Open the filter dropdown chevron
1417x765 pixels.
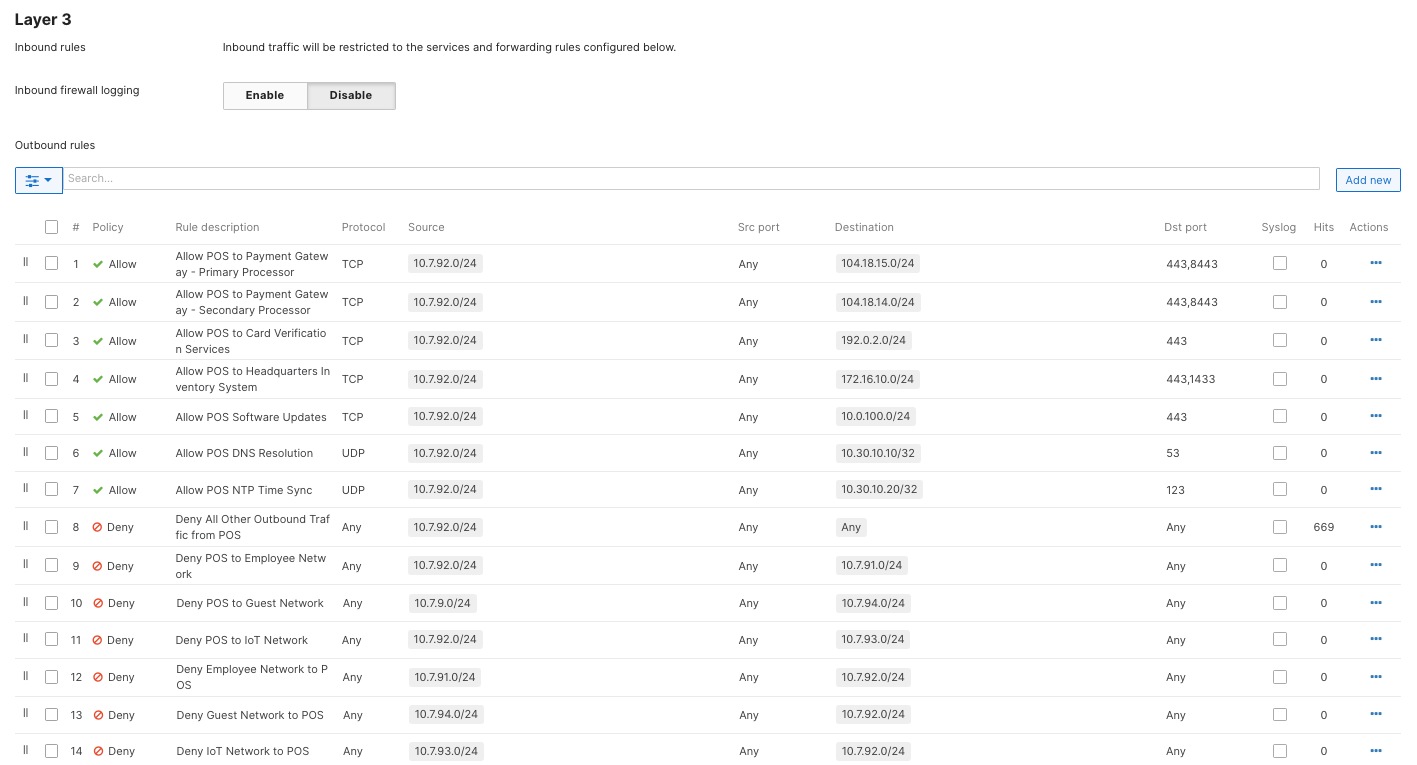pos(47,180)
